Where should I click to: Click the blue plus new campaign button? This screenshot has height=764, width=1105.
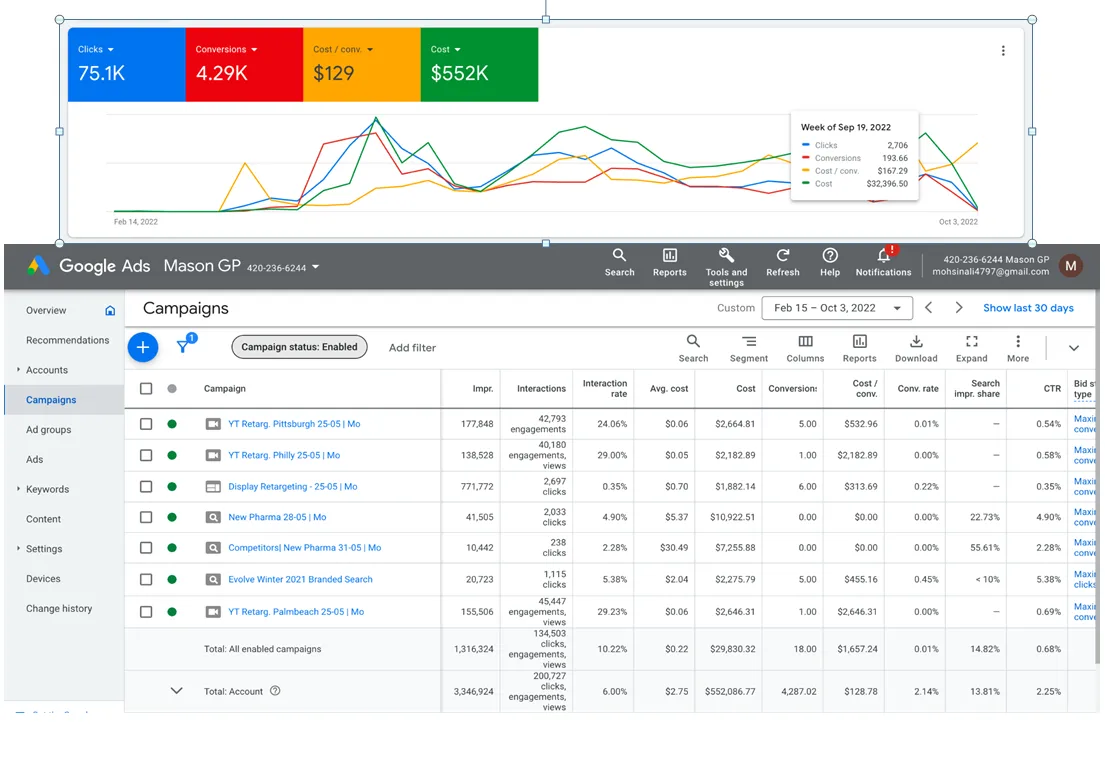(143, 347)
